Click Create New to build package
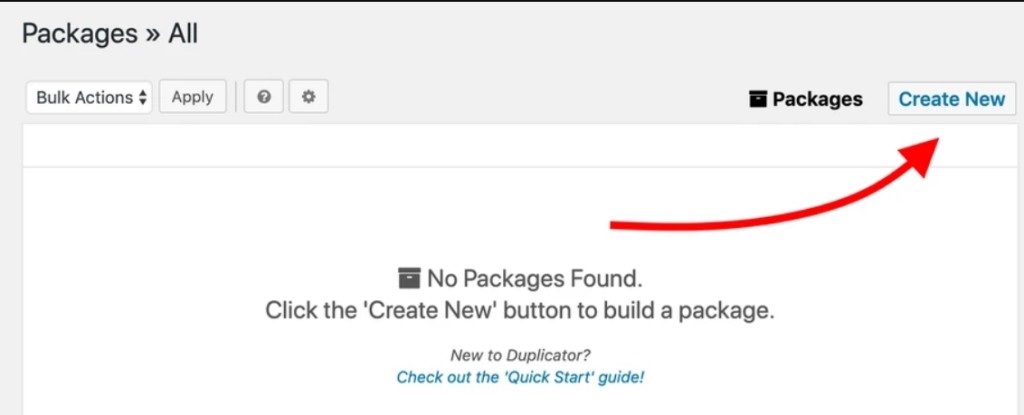1024x415 pixels. pos(952,99)
